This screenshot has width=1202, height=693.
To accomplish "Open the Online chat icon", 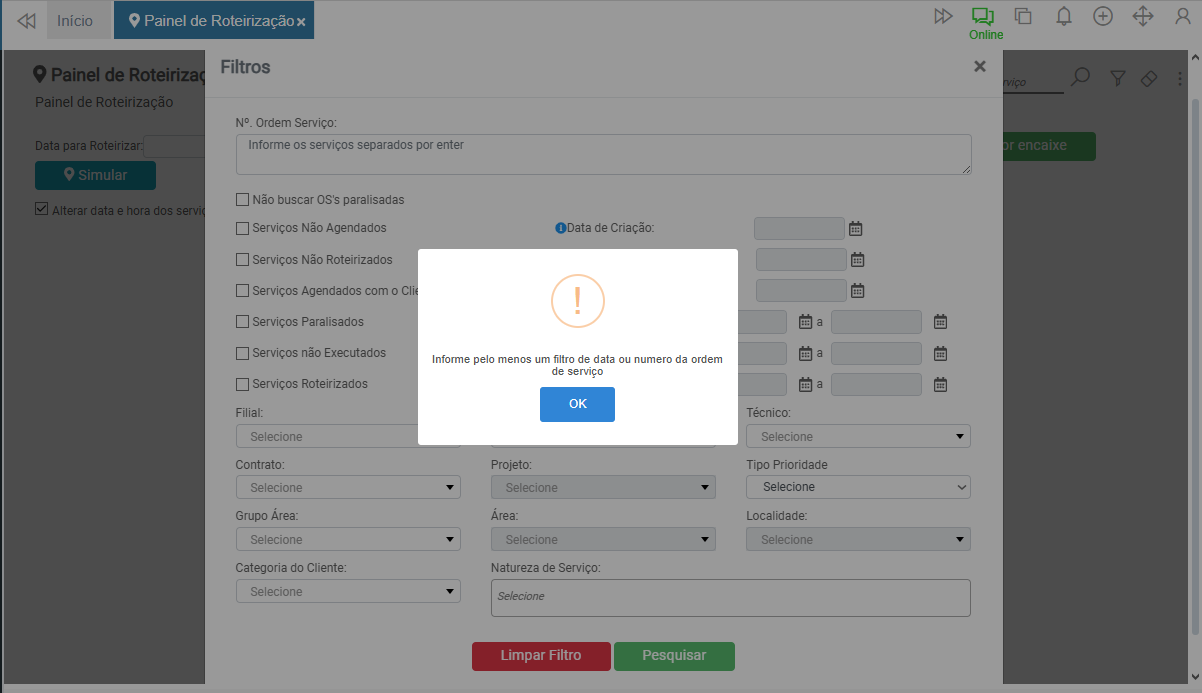I will (983, 17).
